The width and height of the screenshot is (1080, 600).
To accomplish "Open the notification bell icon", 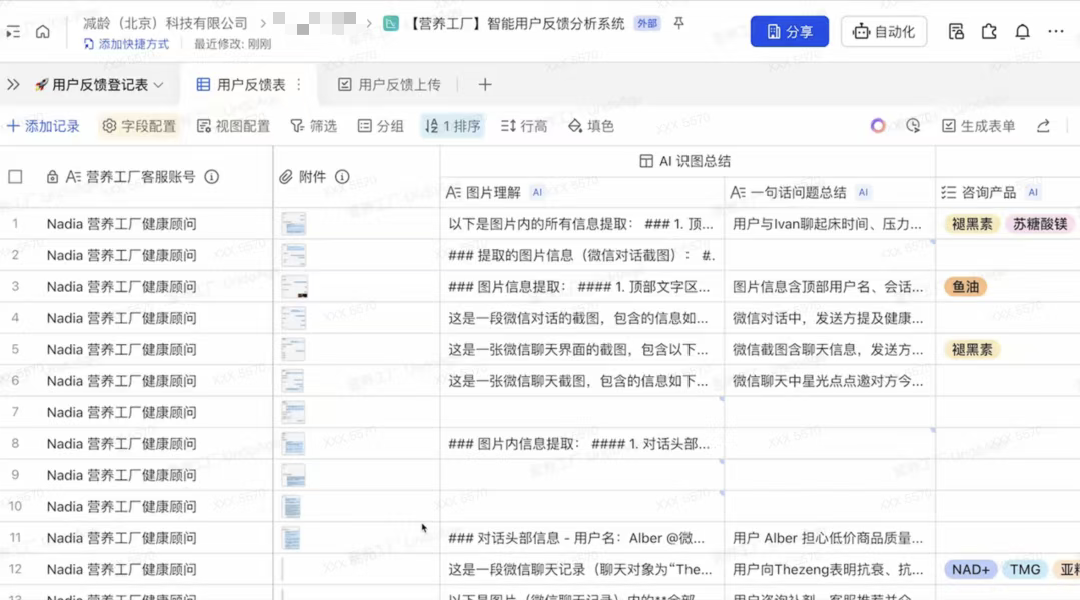I will (x=1022, y=31).
